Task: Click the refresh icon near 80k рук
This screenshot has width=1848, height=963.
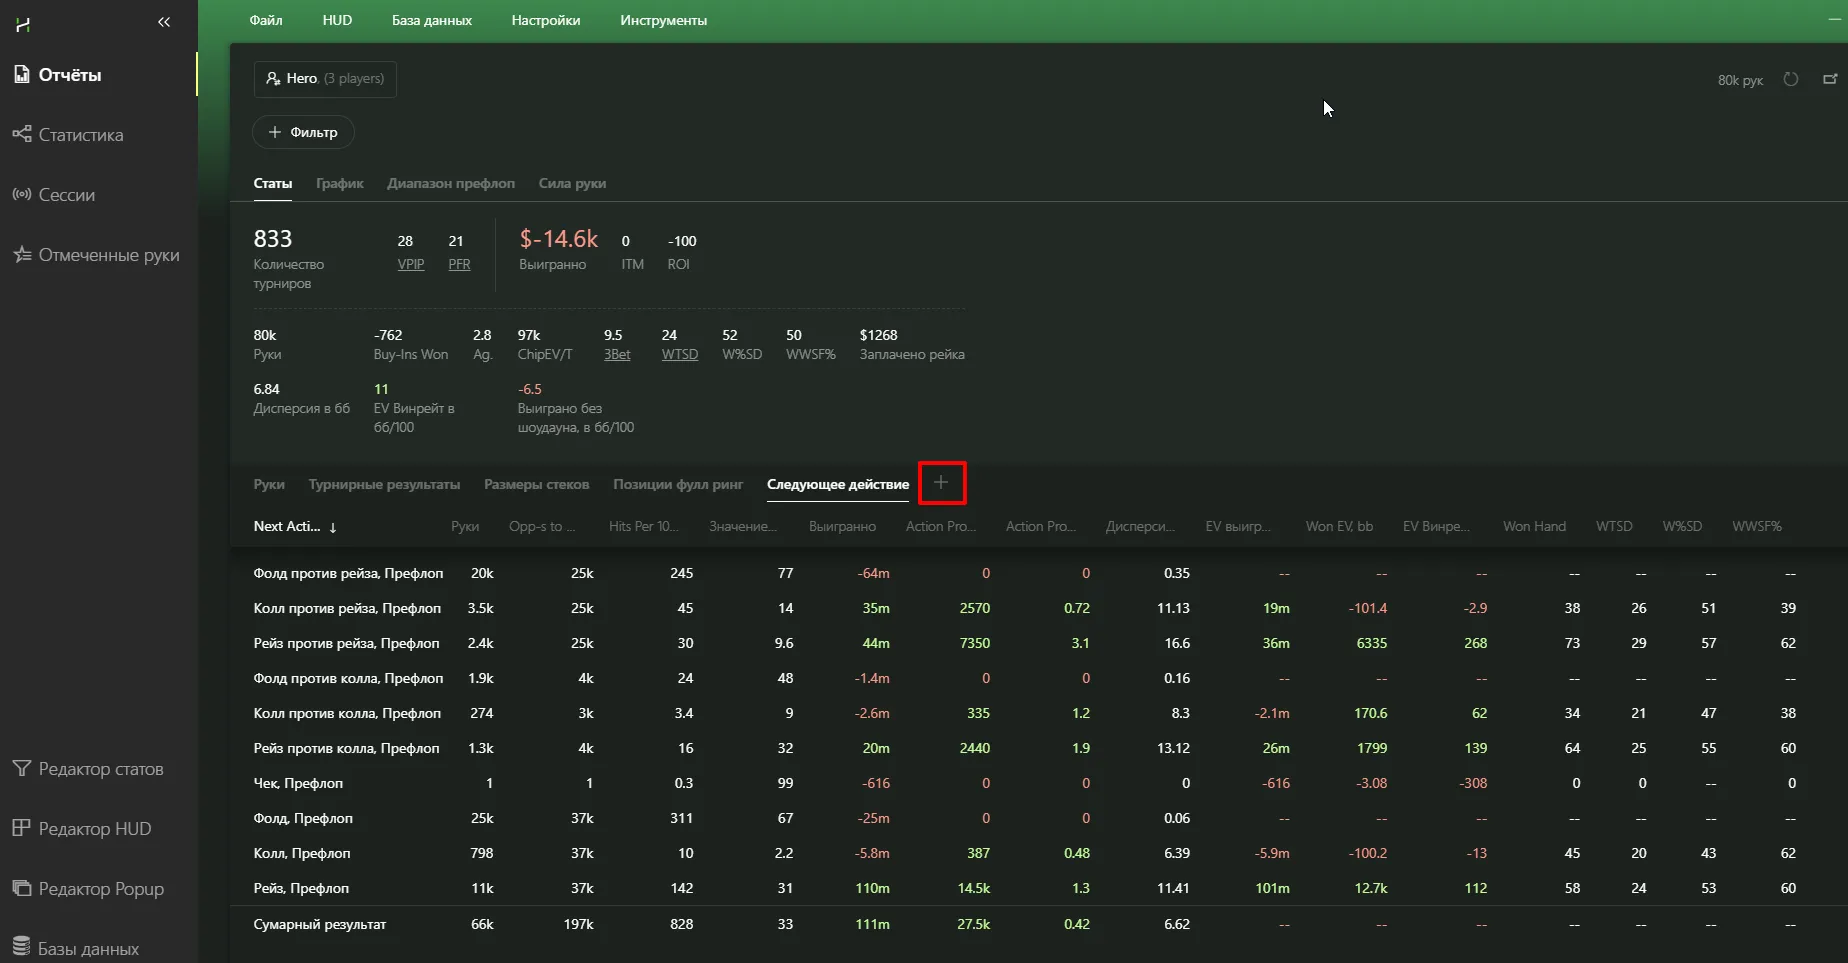Action: pos(1791,79)
